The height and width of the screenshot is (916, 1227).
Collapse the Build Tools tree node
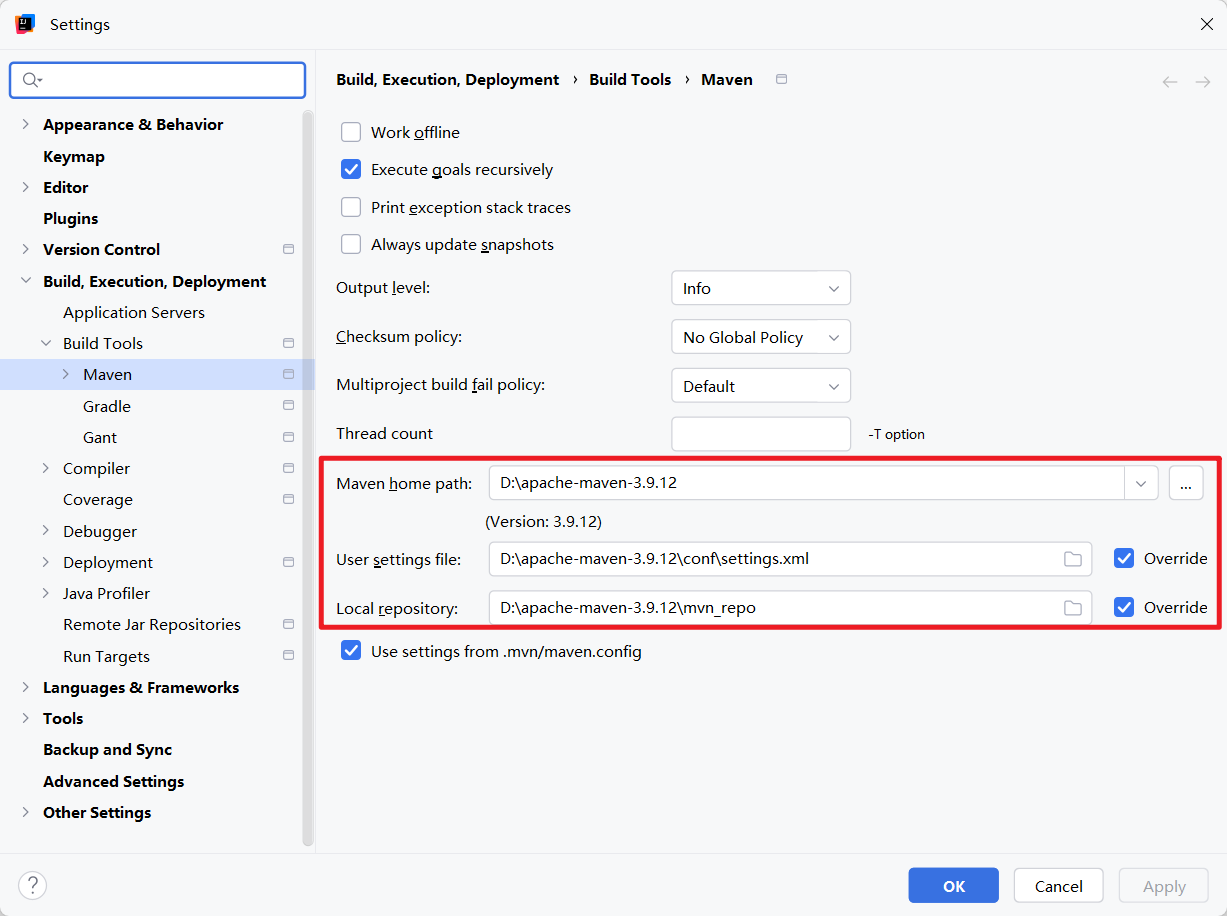pyautogui.click(x=46, y=343)
